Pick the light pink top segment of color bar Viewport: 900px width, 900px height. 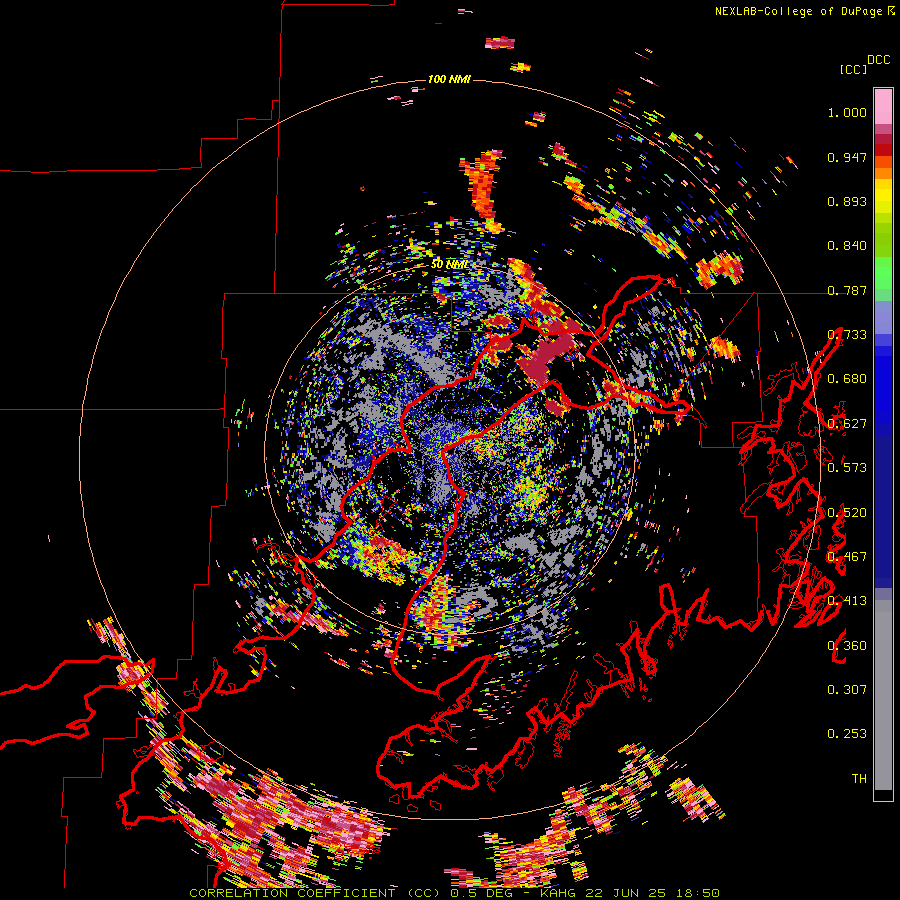click(883, 106)
